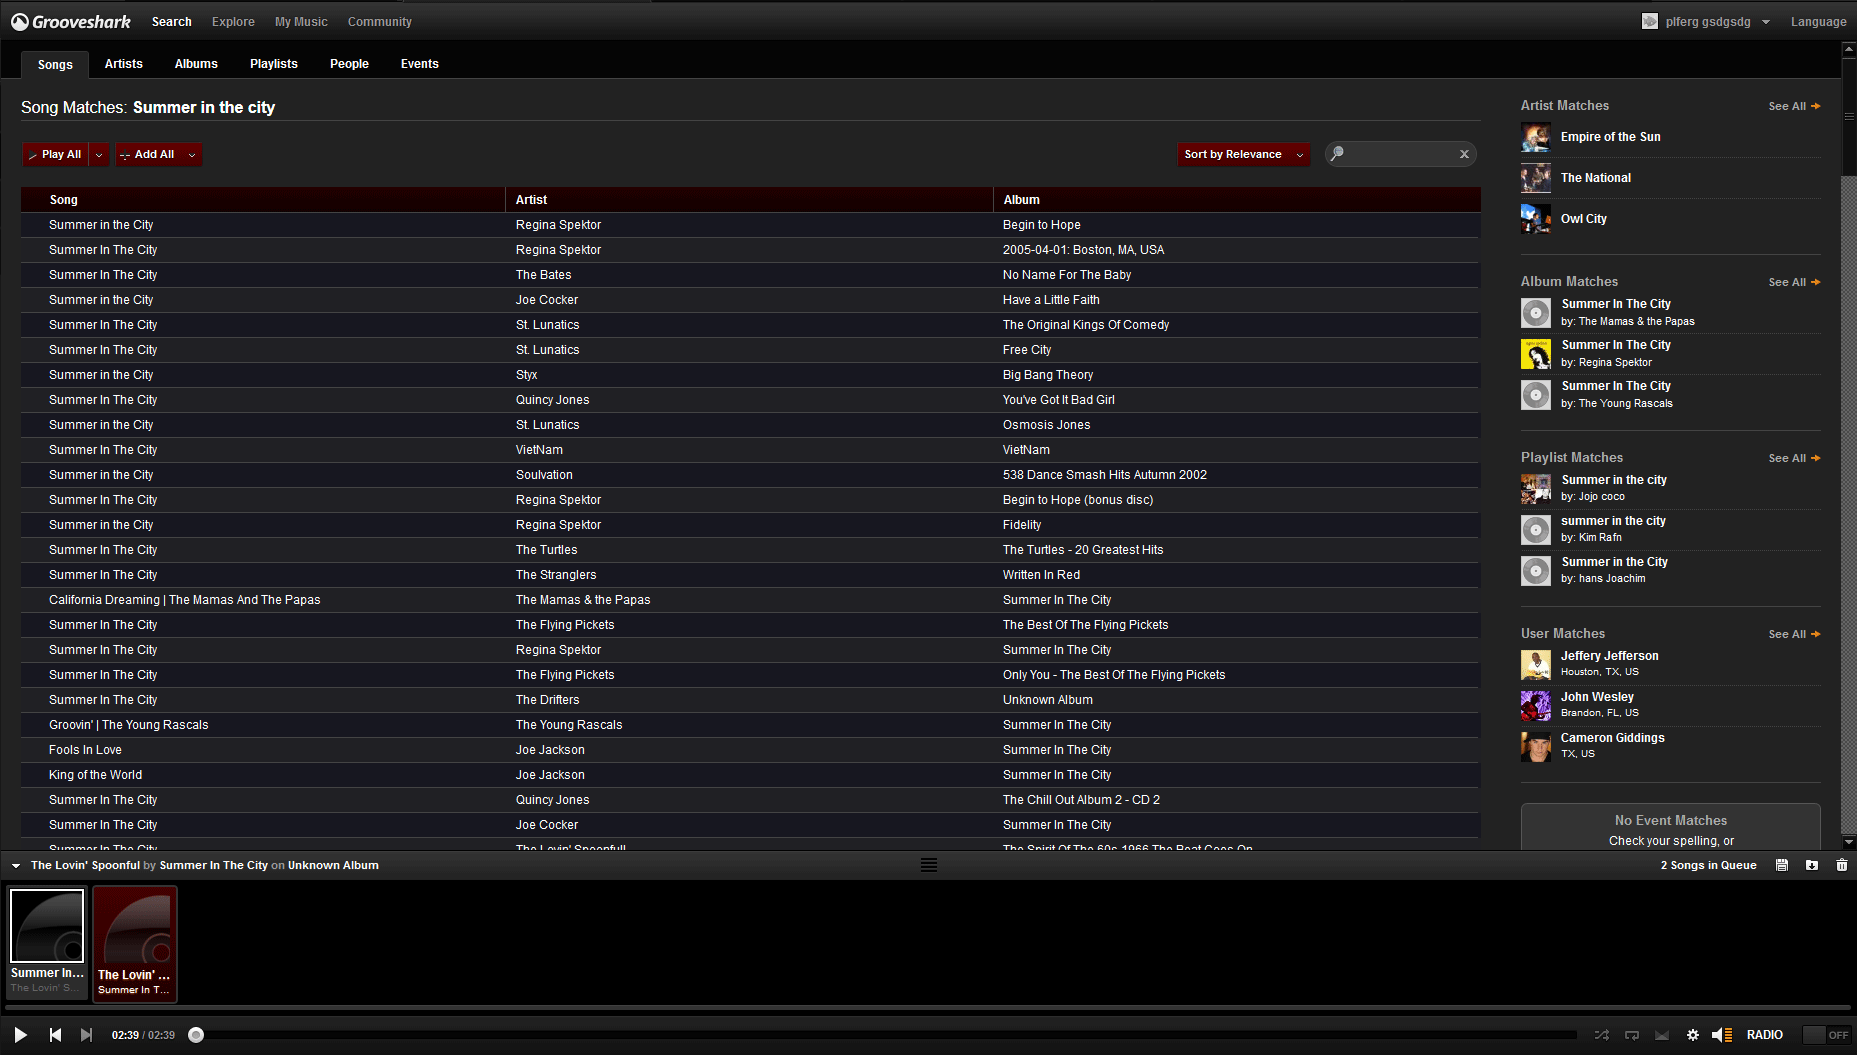
Task: Sort the table by the Artist column header
Action: click(749, 200)
